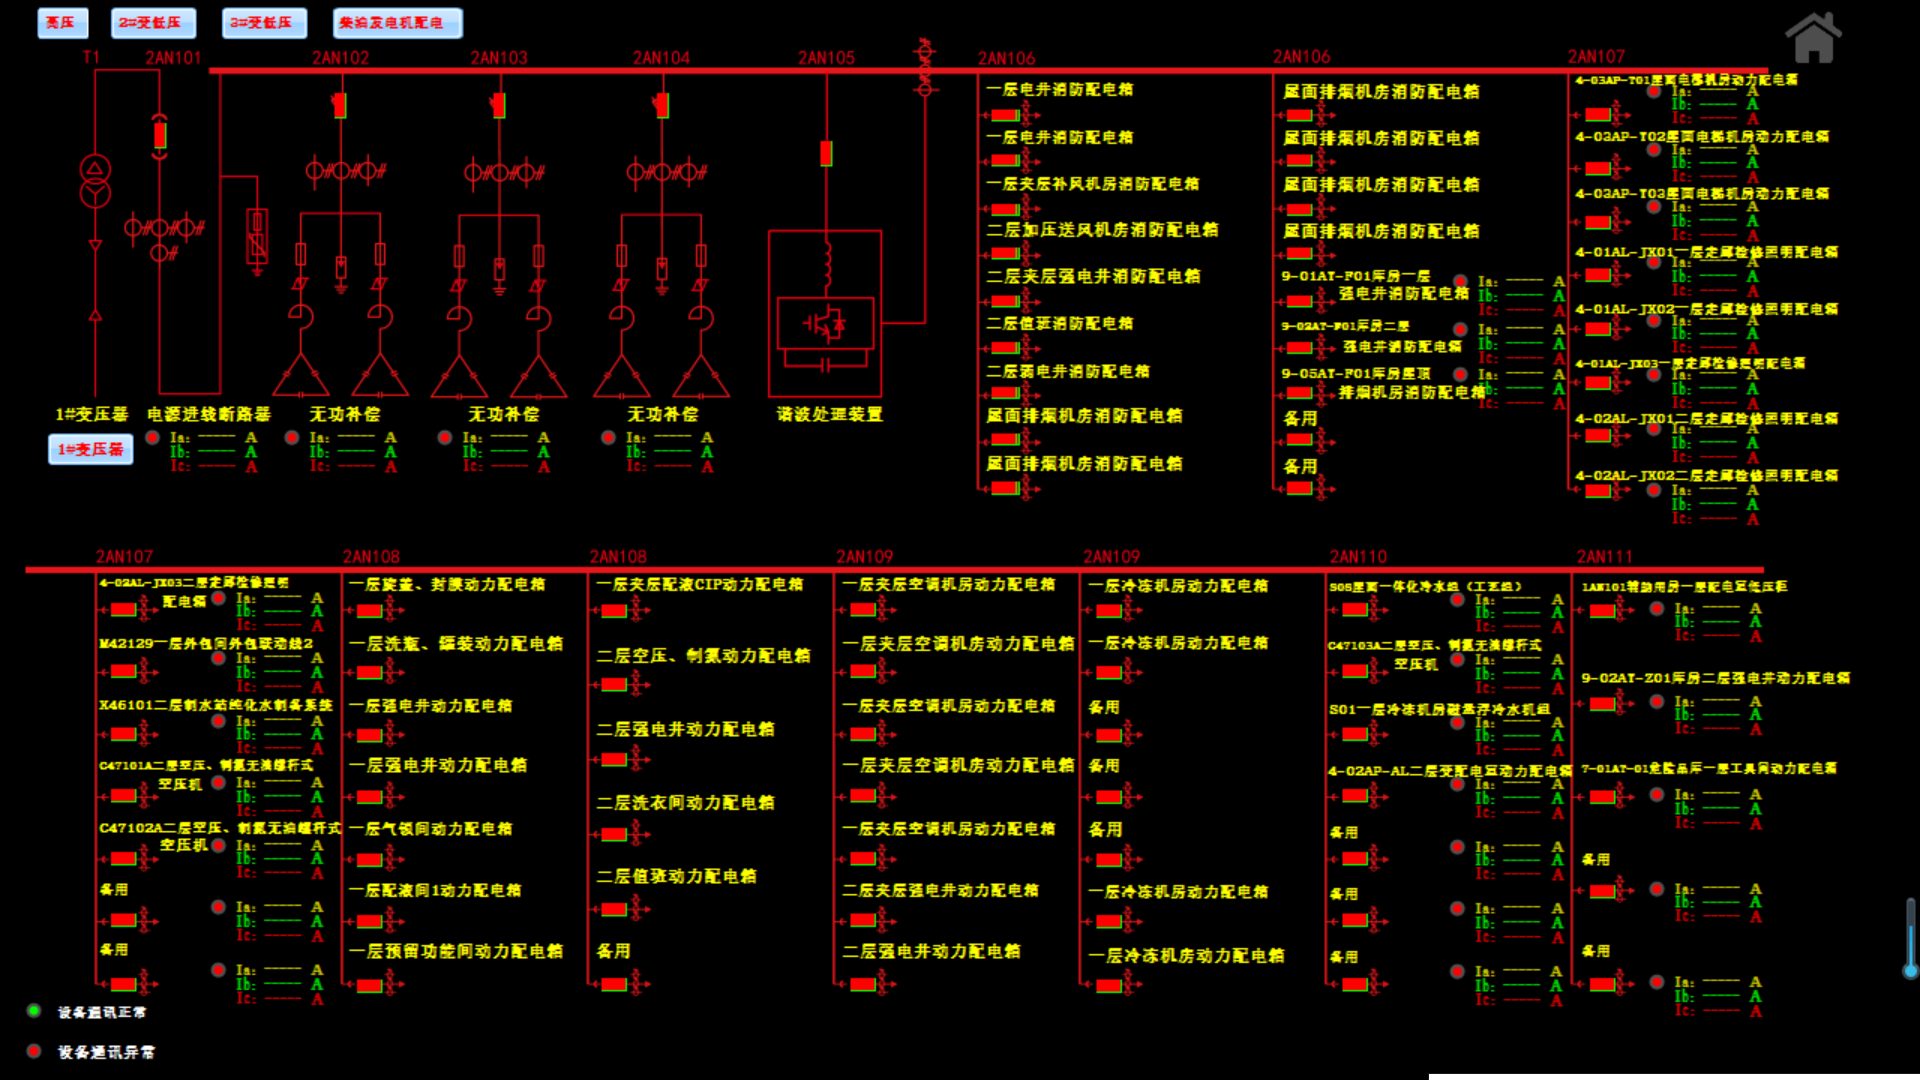Click the 2AN104 circuit breaker symbol
Image resolution: width=1920 pixels, height=1080 pixels.
pos(661,105)
